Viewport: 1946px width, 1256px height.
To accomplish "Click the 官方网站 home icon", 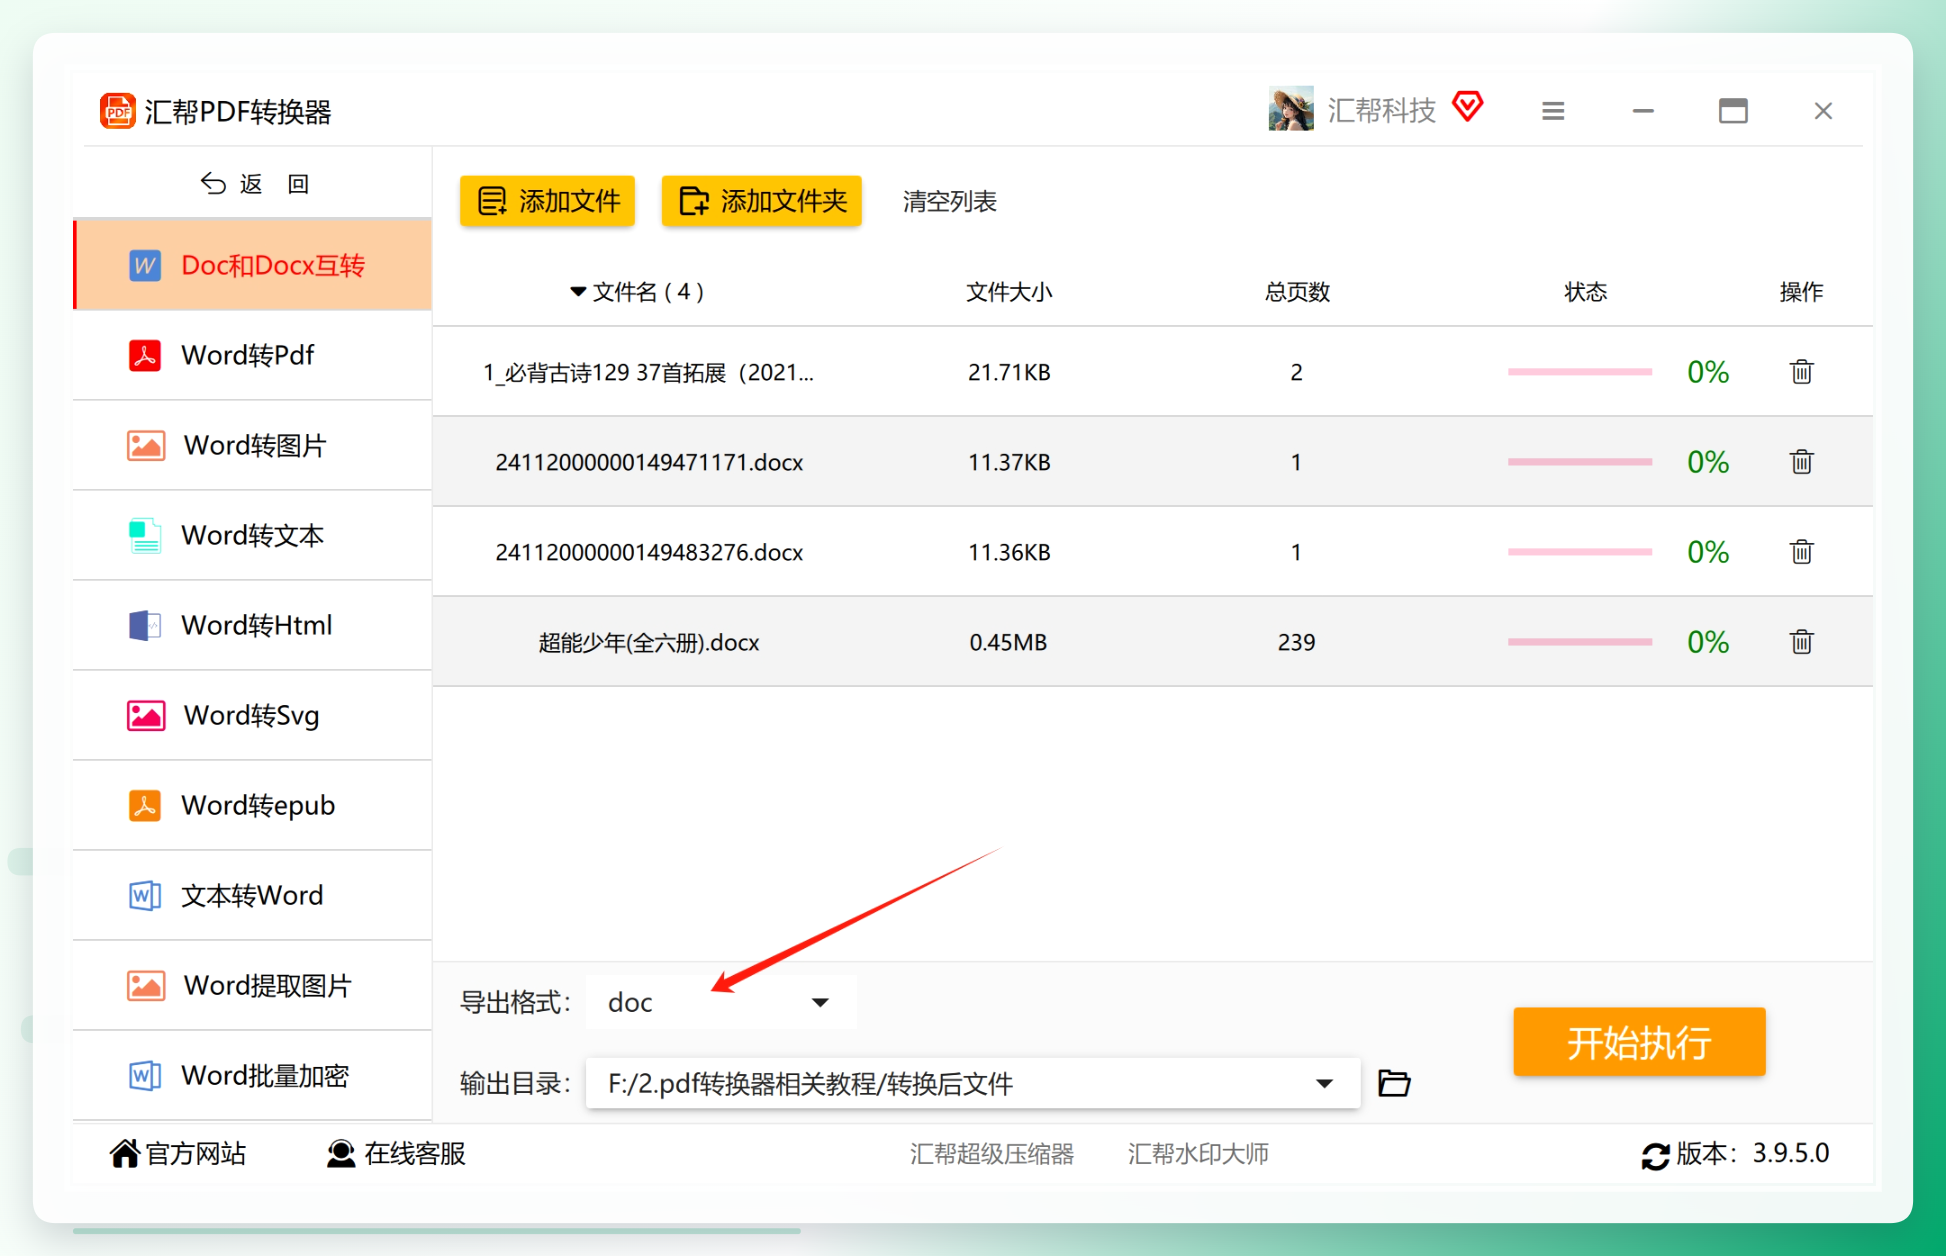I will coord(125,1153).
